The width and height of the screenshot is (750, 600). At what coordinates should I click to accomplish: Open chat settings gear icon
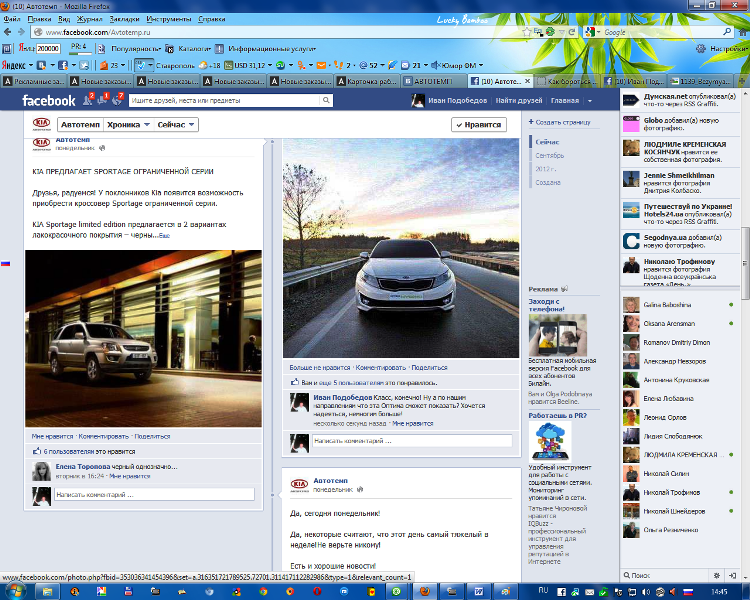tap(717, 575)
